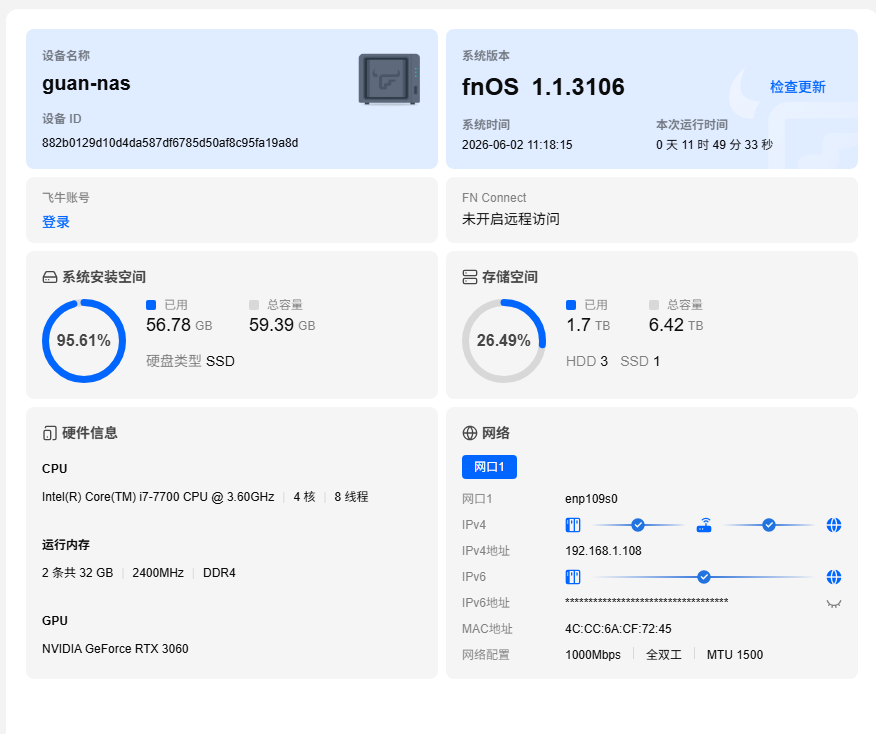Click the internet globe icon in IPv4 row
The image size is (876, 734).
834,525
